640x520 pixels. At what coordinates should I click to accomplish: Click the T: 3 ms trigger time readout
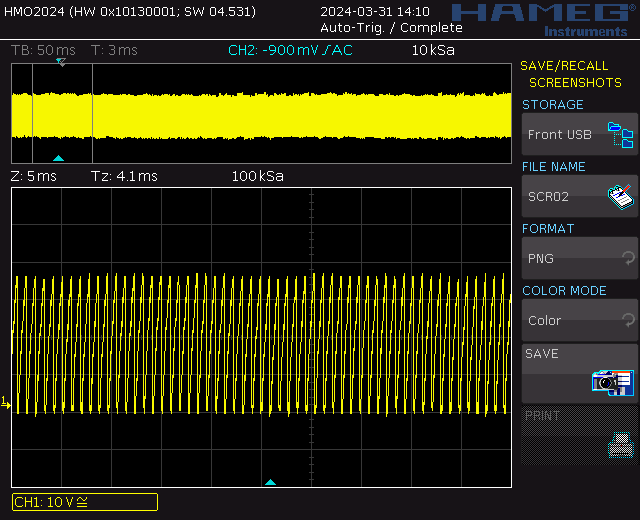(x=114, y=51)
